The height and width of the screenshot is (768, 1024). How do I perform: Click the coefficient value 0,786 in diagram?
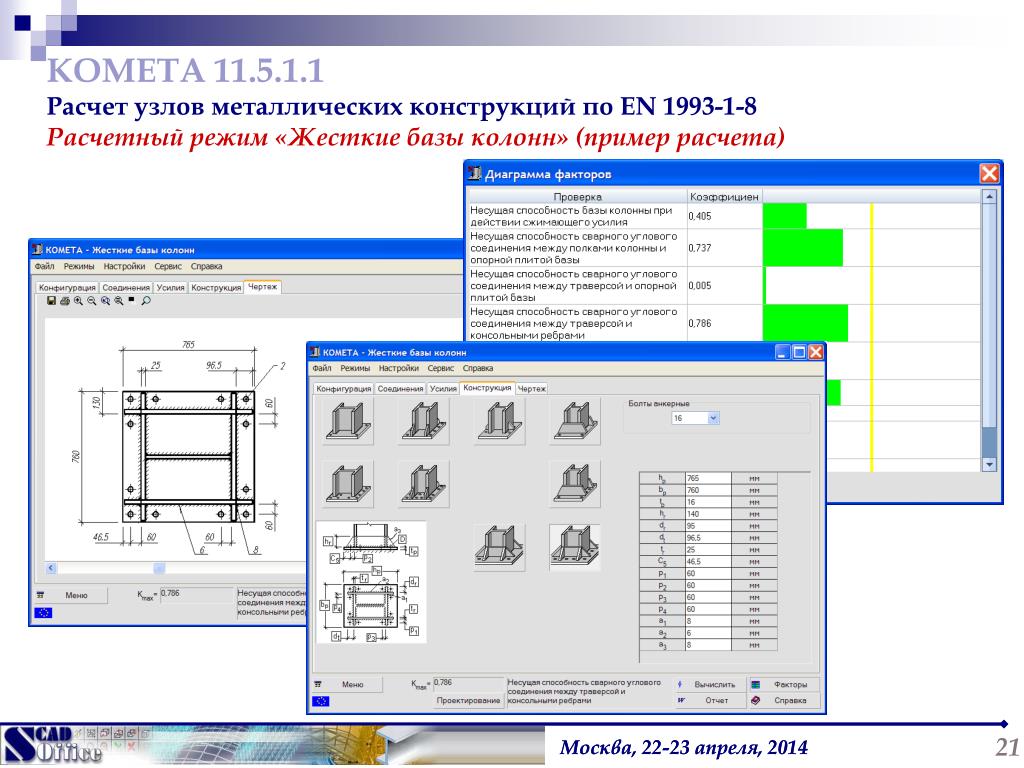(x=699, y=323)
